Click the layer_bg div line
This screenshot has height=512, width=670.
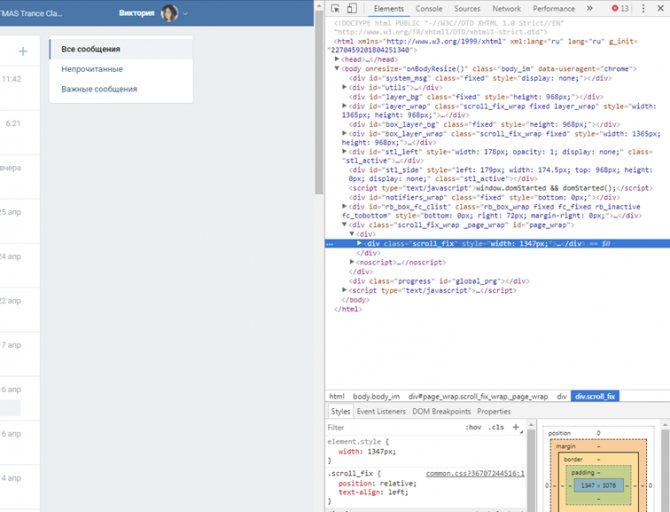476,97
